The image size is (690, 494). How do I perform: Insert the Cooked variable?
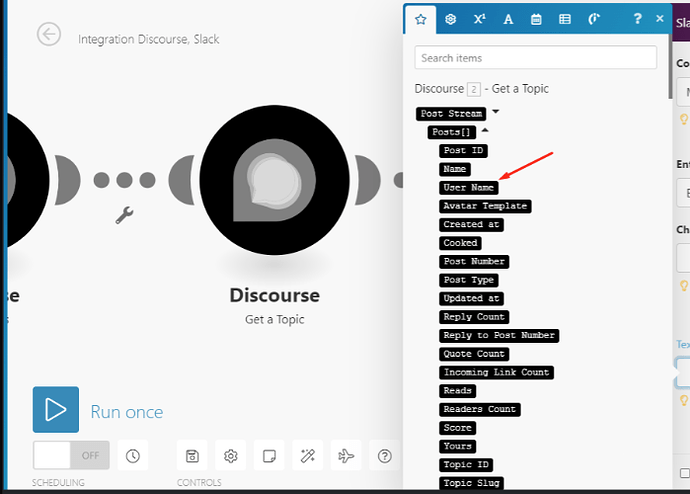pos(460,243)
